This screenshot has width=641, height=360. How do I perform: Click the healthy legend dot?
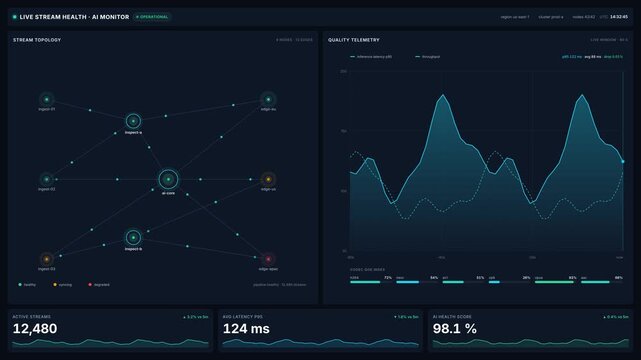(20, 284)
